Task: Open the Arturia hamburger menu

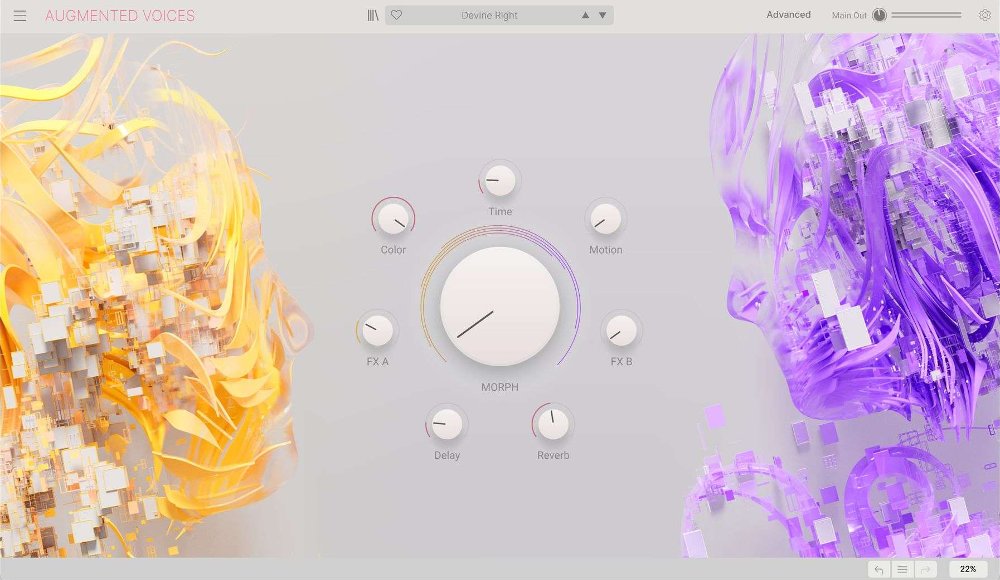Action: [19, 15]
